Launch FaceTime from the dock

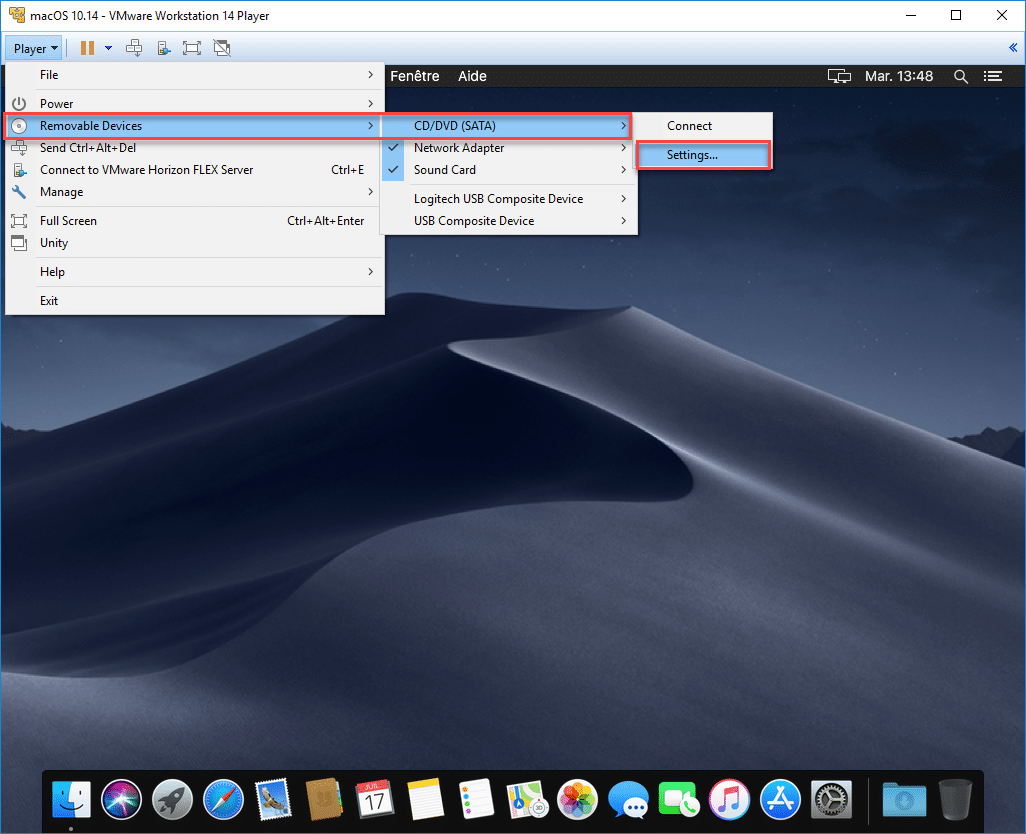679,799
